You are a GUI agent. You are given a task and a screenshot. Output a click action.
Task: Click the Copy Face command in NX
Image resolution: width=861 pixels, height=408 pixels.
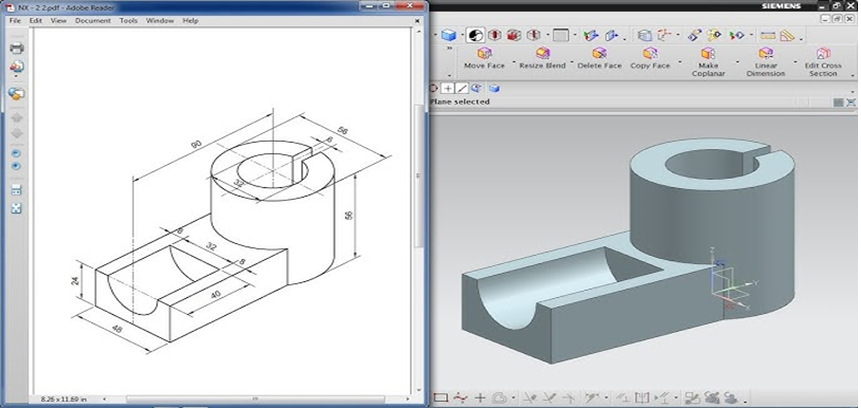tap(650, 58)
